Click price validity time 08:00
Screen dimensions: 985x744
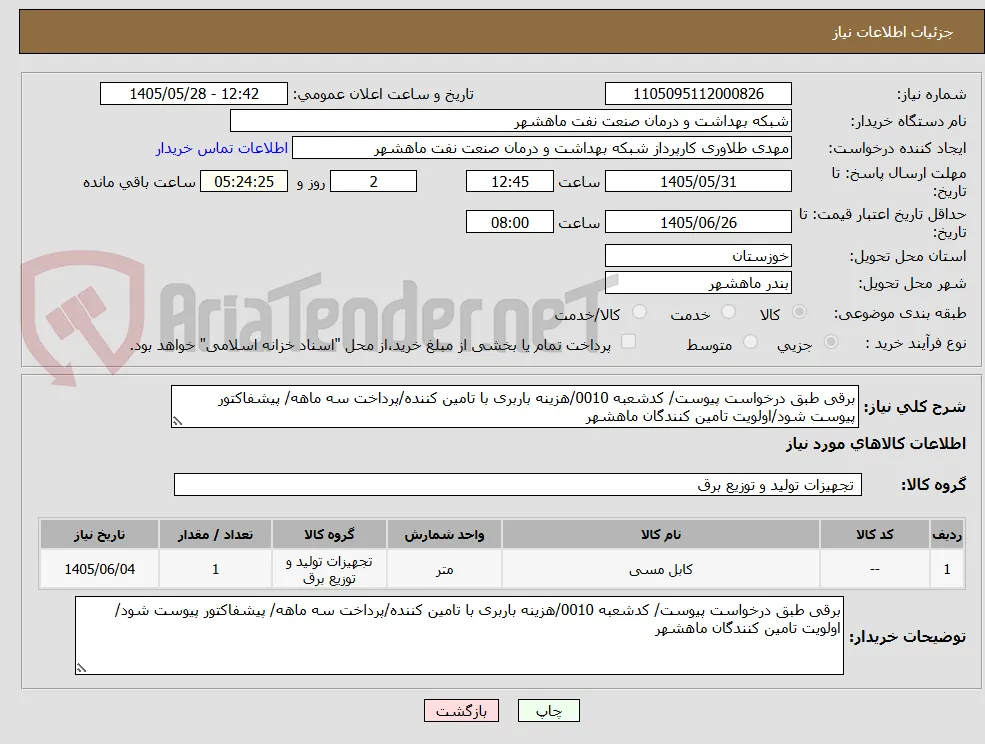point(509,222)
